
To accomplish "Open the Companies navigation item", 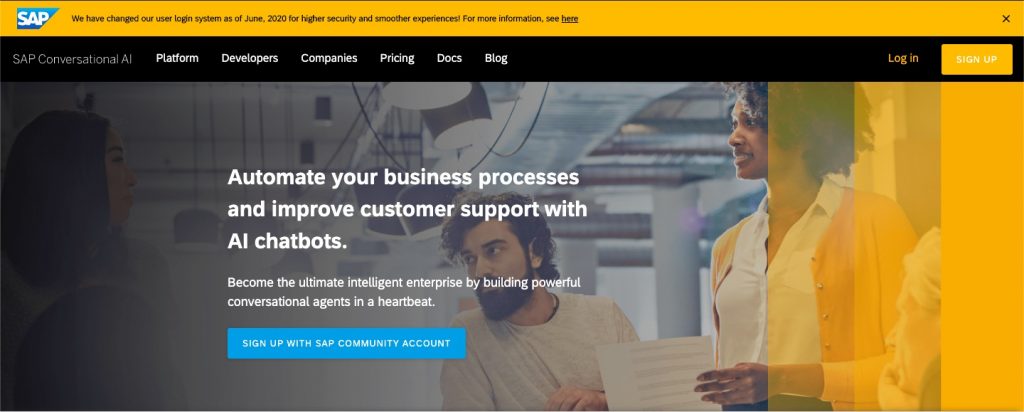I will [x=329, y=58].
